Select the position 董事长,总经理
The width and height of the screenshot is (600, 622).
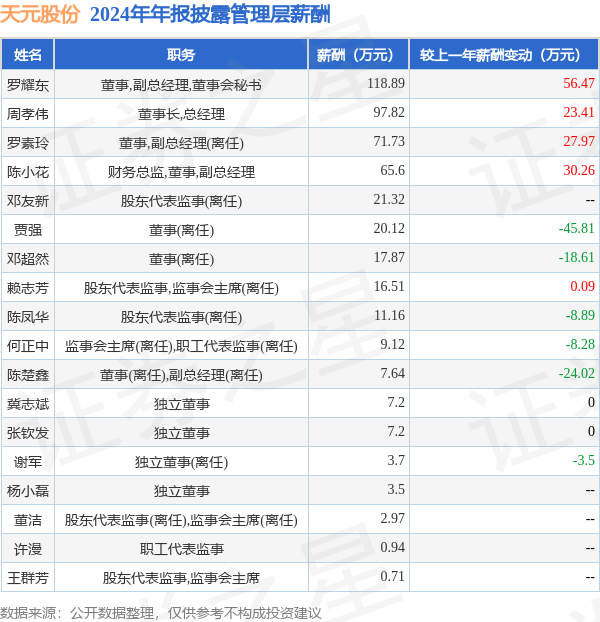click(181, 114)
